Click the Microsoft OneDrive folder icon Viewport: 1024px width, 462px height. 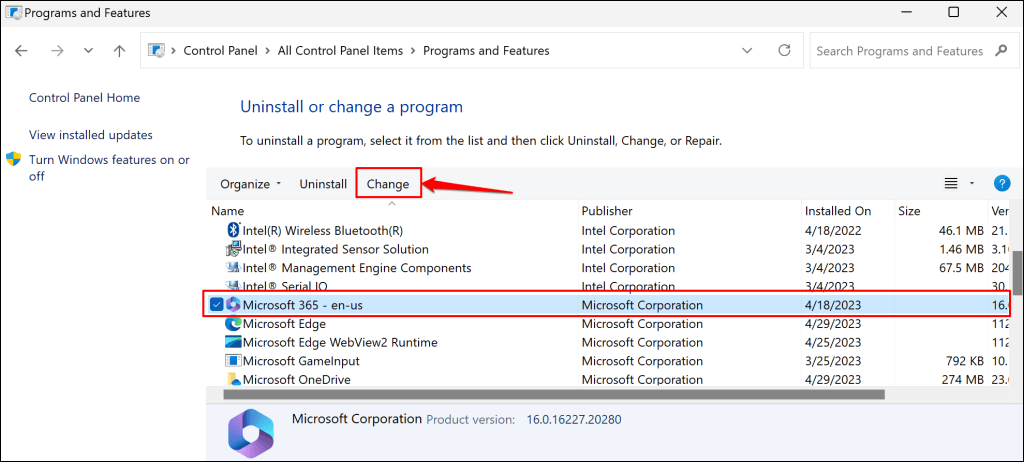point(233,380)
